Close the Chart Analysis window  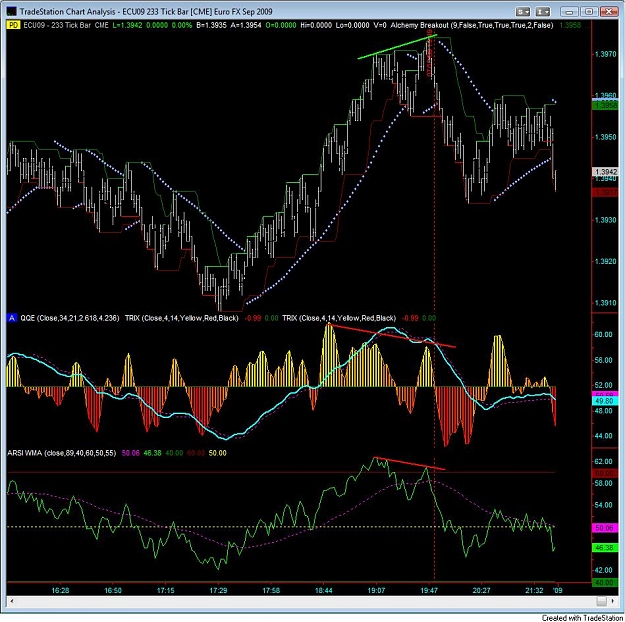(609, 12)
